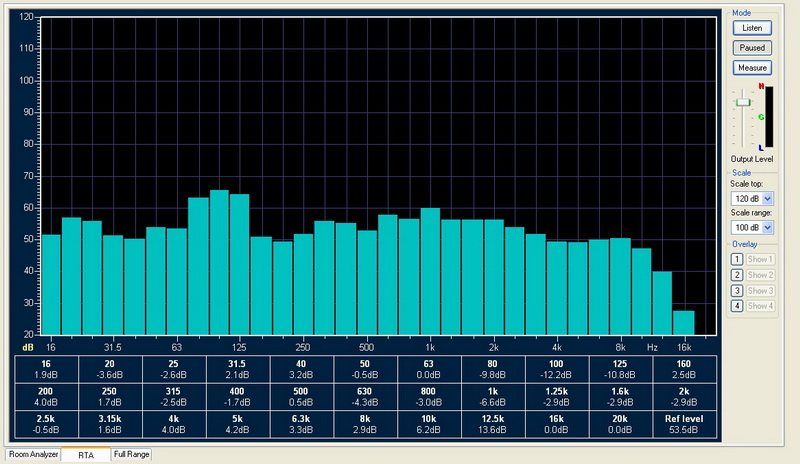
Task: Toggle the Show 4 overlay button
Action: point(760,305)
